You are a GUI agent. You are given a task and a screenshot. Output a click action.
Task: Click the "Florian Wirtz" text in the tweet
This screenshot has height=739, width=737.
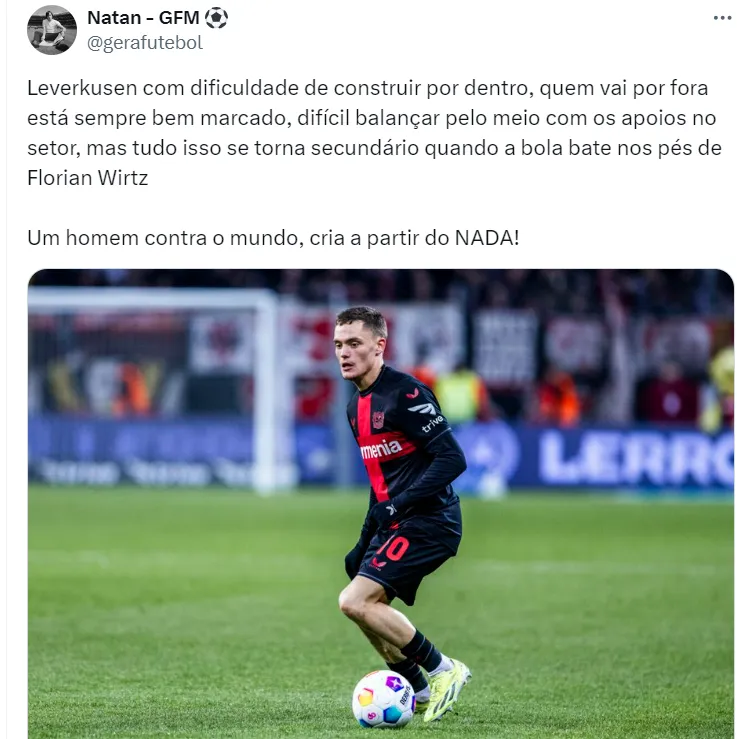pos(88,178)
